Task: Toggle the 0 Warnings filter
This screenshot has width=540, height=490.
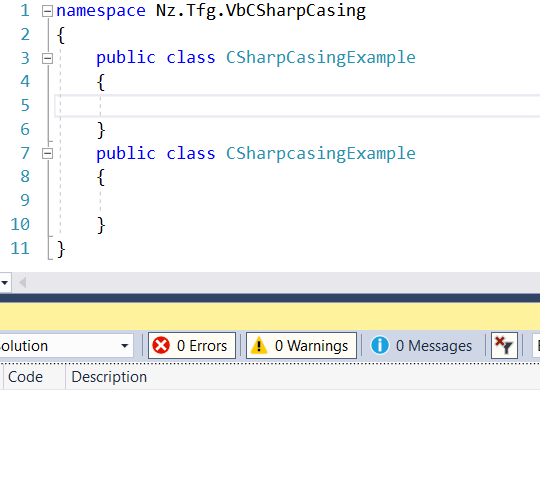Action: [301, 345]
